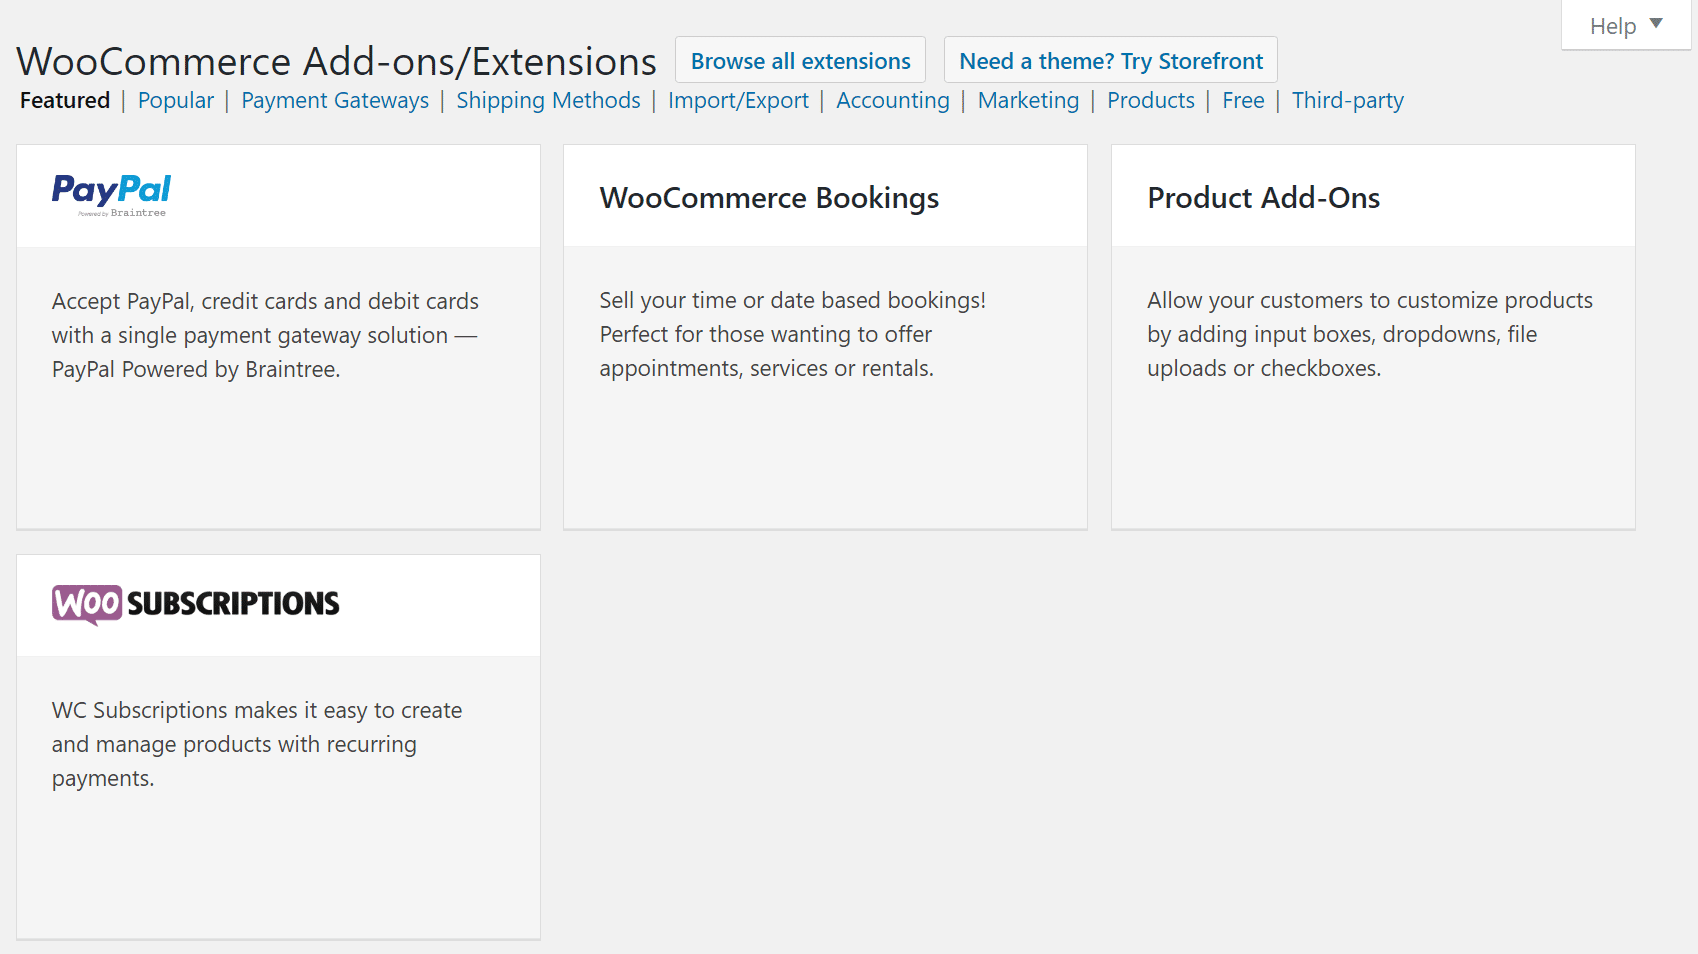Filter by Free extensions

coord(1243,101)
